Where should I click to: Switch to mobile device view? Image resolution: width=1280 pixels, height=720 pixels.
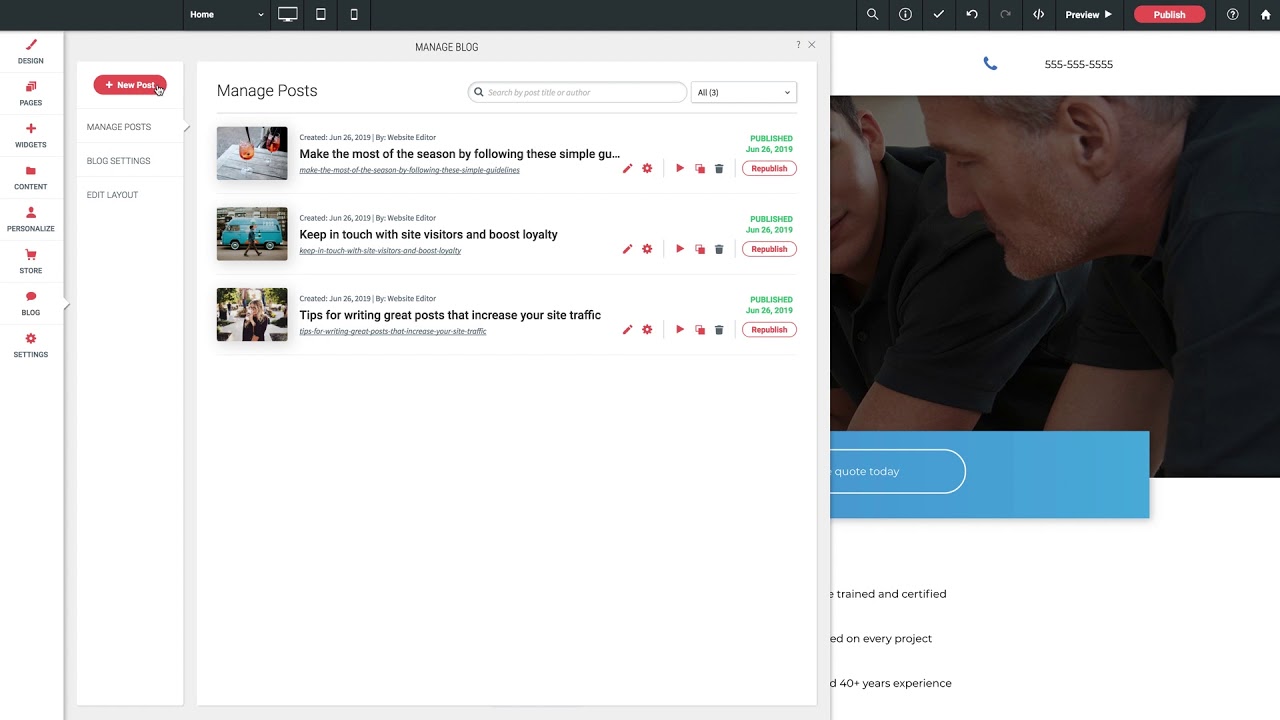pos(354,14)
